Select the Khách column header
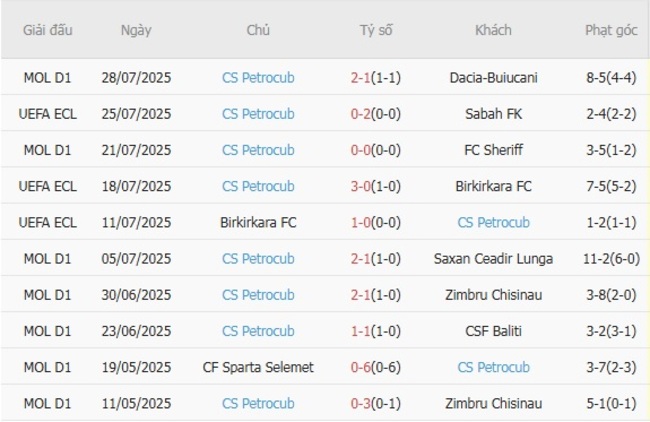This screenshot has width=650, height=422. [493, 30]
